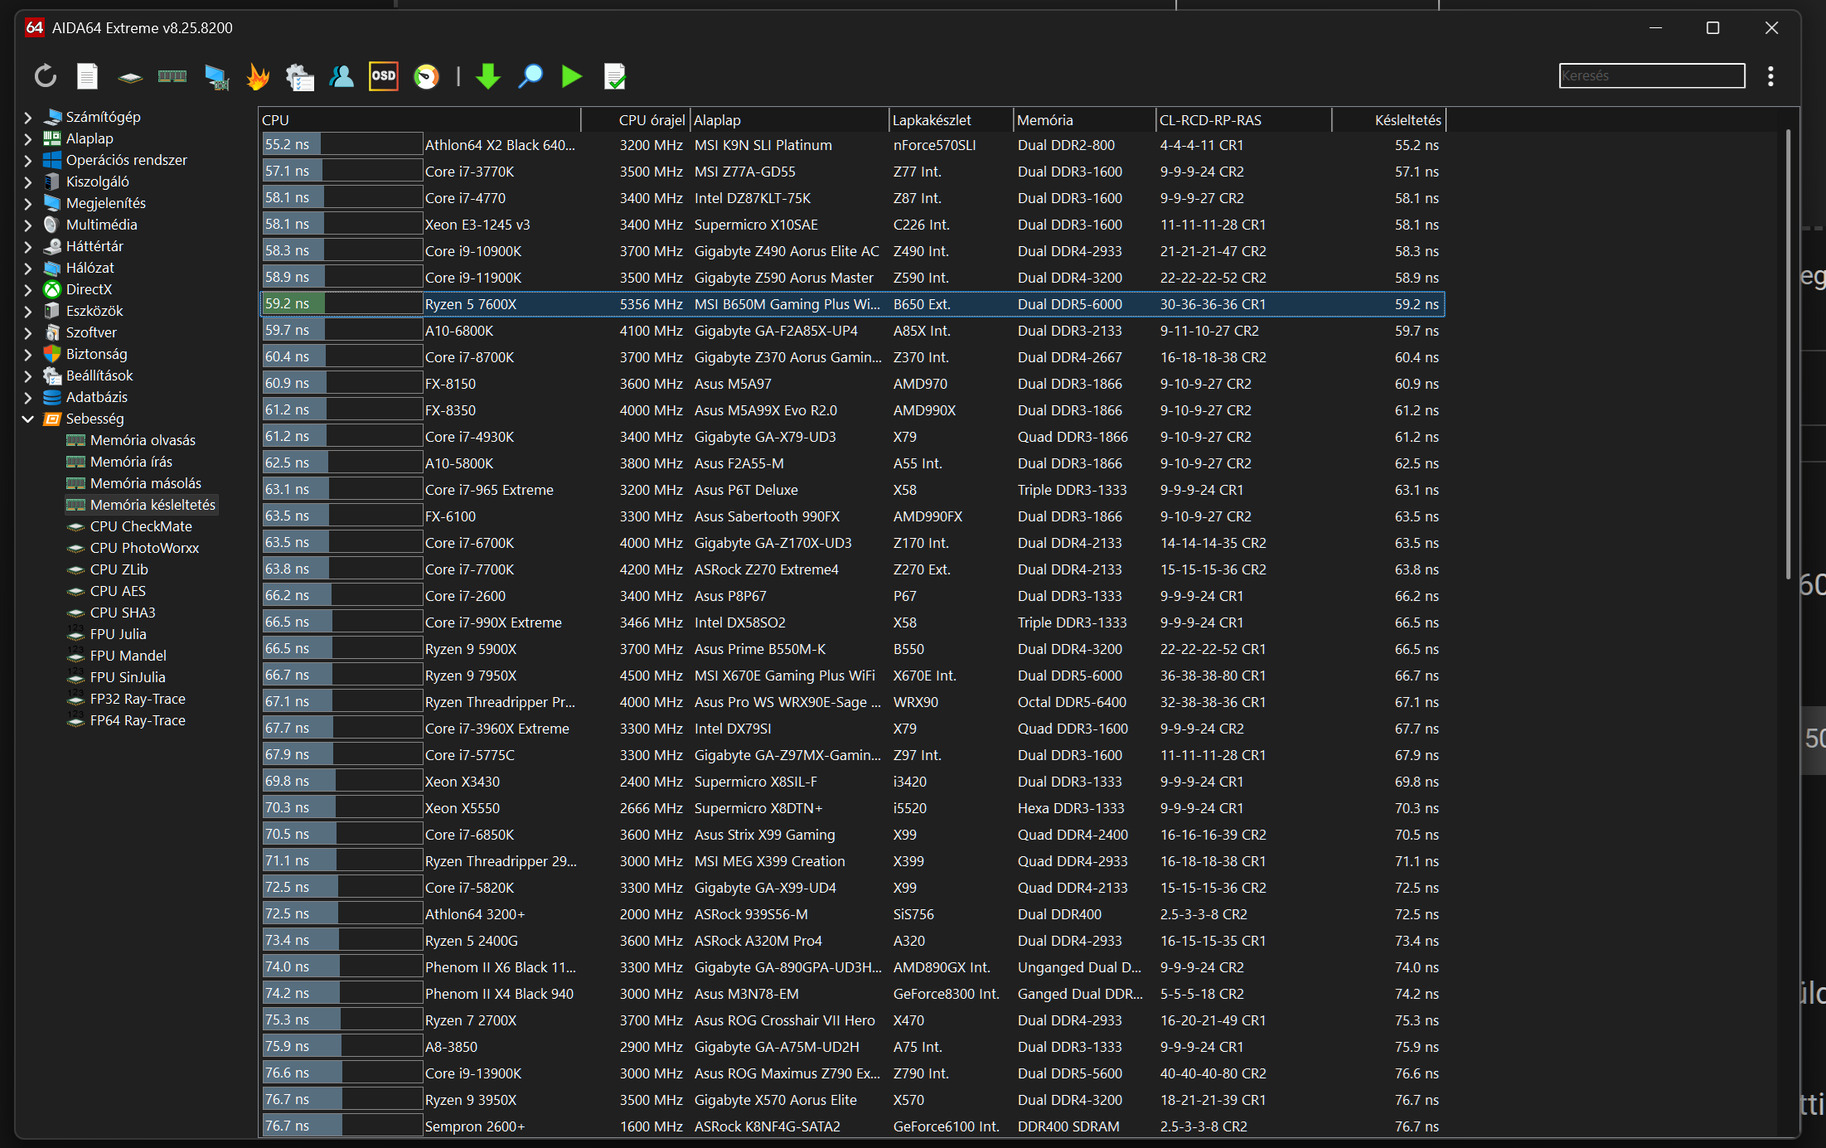The image size is (1826, 1148).
Task: Open the three-dot options menu
Action: tap(1770, 76)
